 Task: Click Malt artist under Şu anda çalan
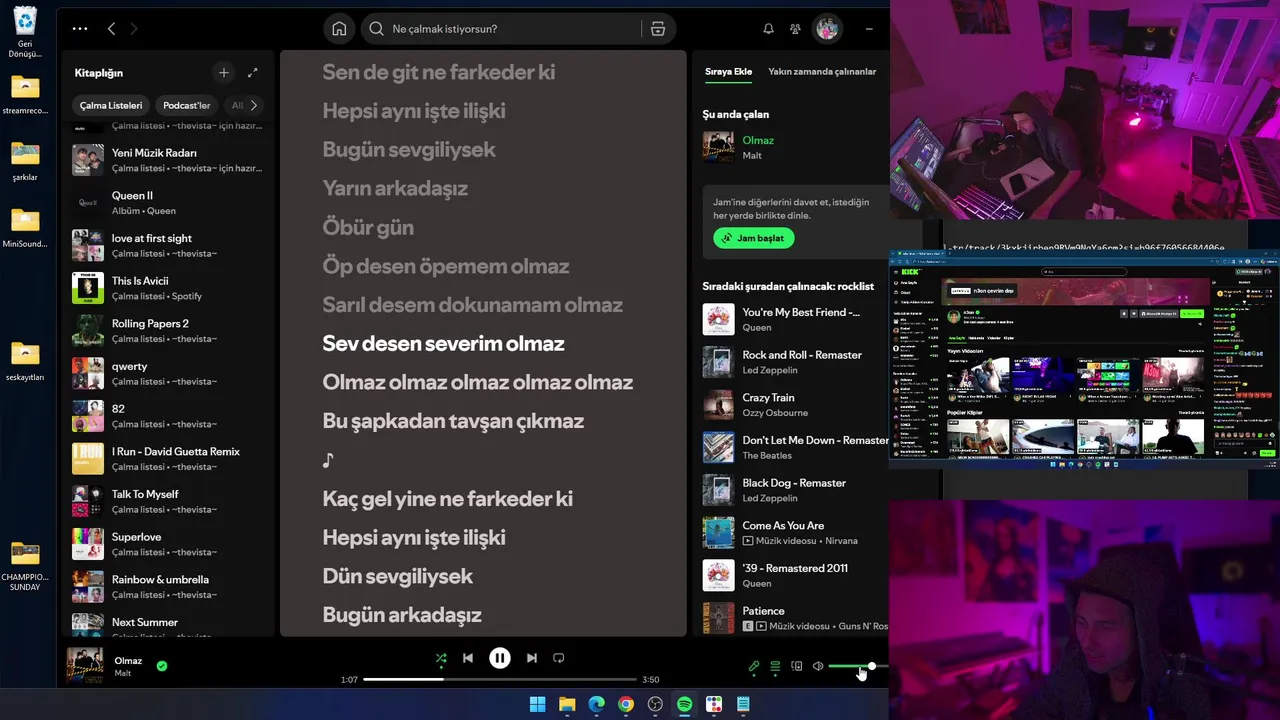tap(752, 156)
